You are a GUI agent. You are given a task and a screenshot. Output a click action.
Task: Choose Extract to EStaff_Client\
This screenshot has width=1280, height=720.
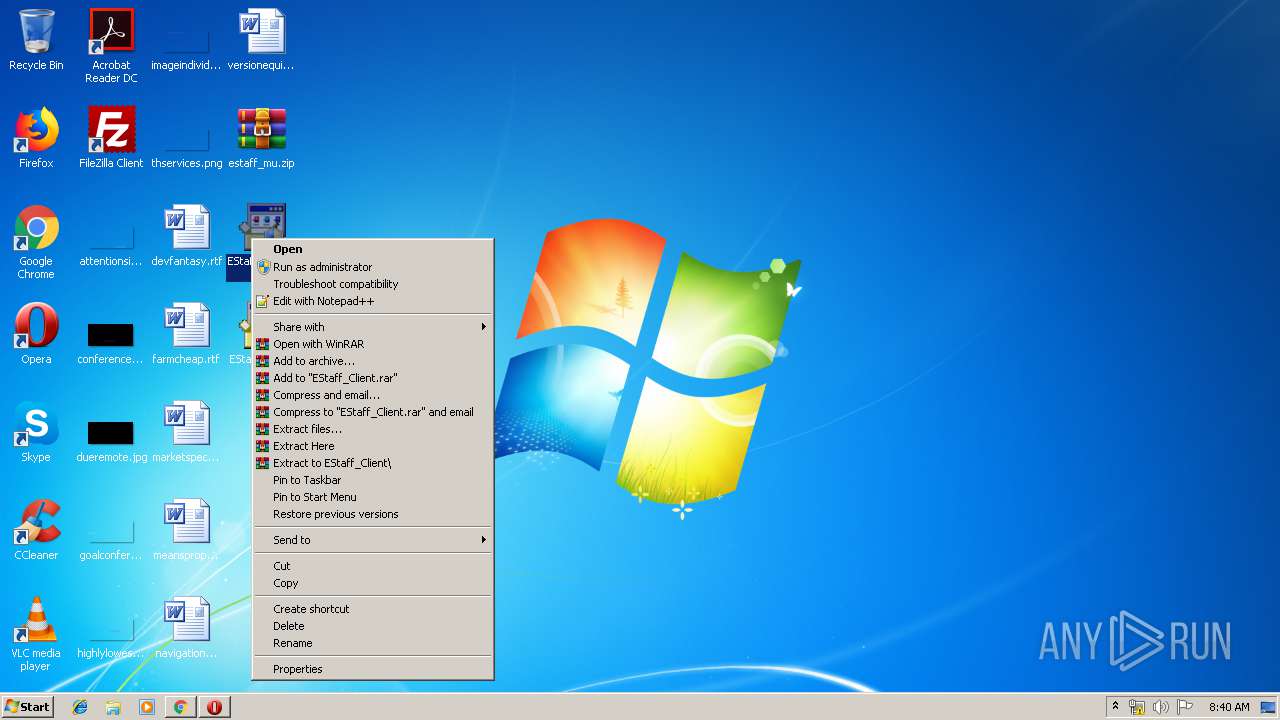372,463
